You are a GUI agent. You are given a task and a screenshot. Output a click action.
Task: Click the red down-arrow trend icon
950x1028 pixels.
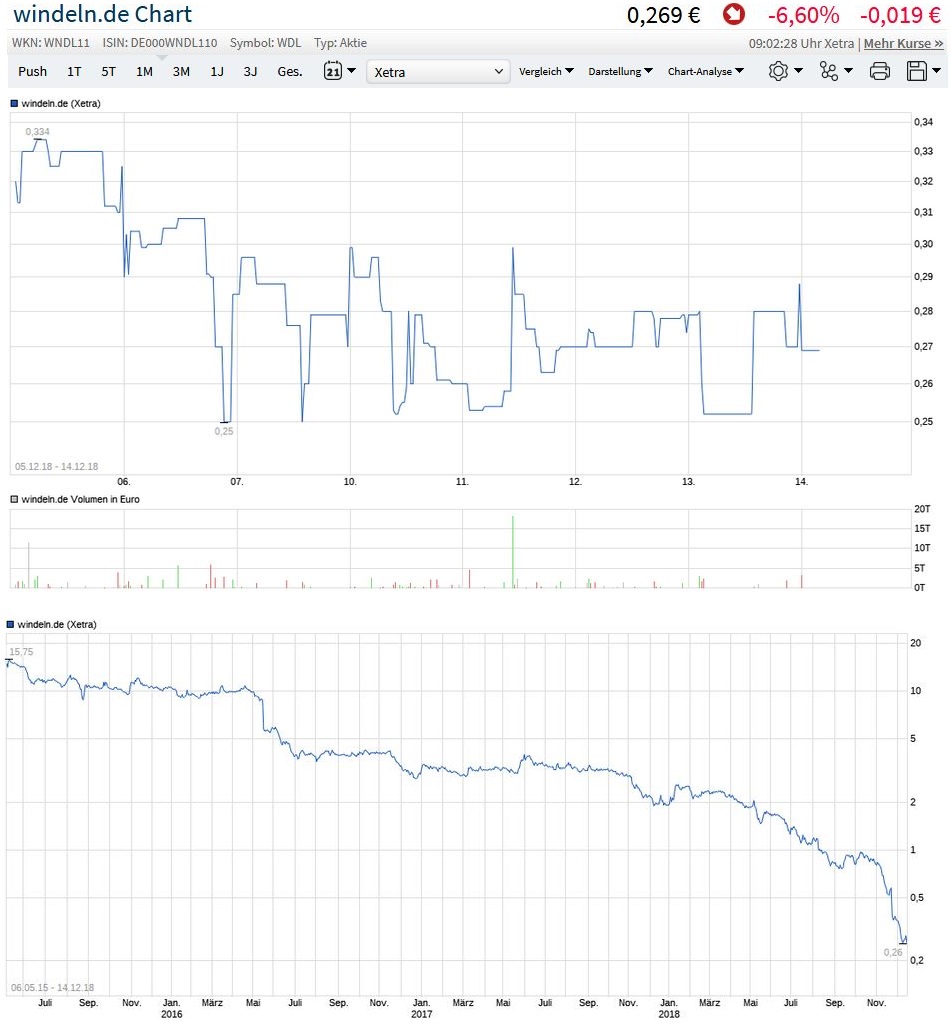click(x=735, y=15)
